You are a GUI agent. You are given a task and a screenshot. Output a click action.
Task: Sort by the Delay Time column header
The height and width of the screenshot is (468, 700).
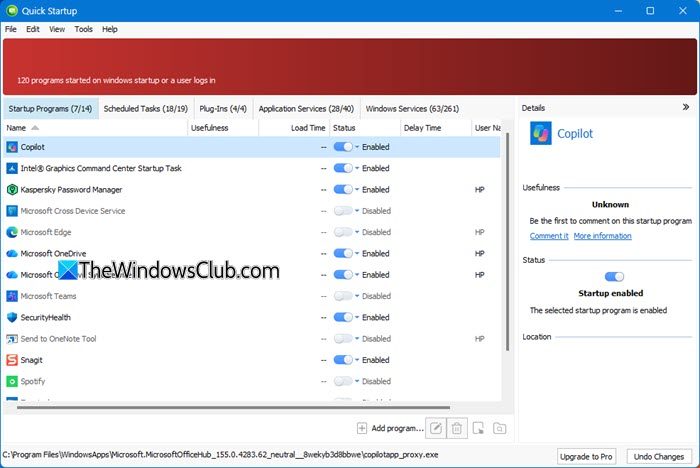pyautogui.click(x=435, y=128)
